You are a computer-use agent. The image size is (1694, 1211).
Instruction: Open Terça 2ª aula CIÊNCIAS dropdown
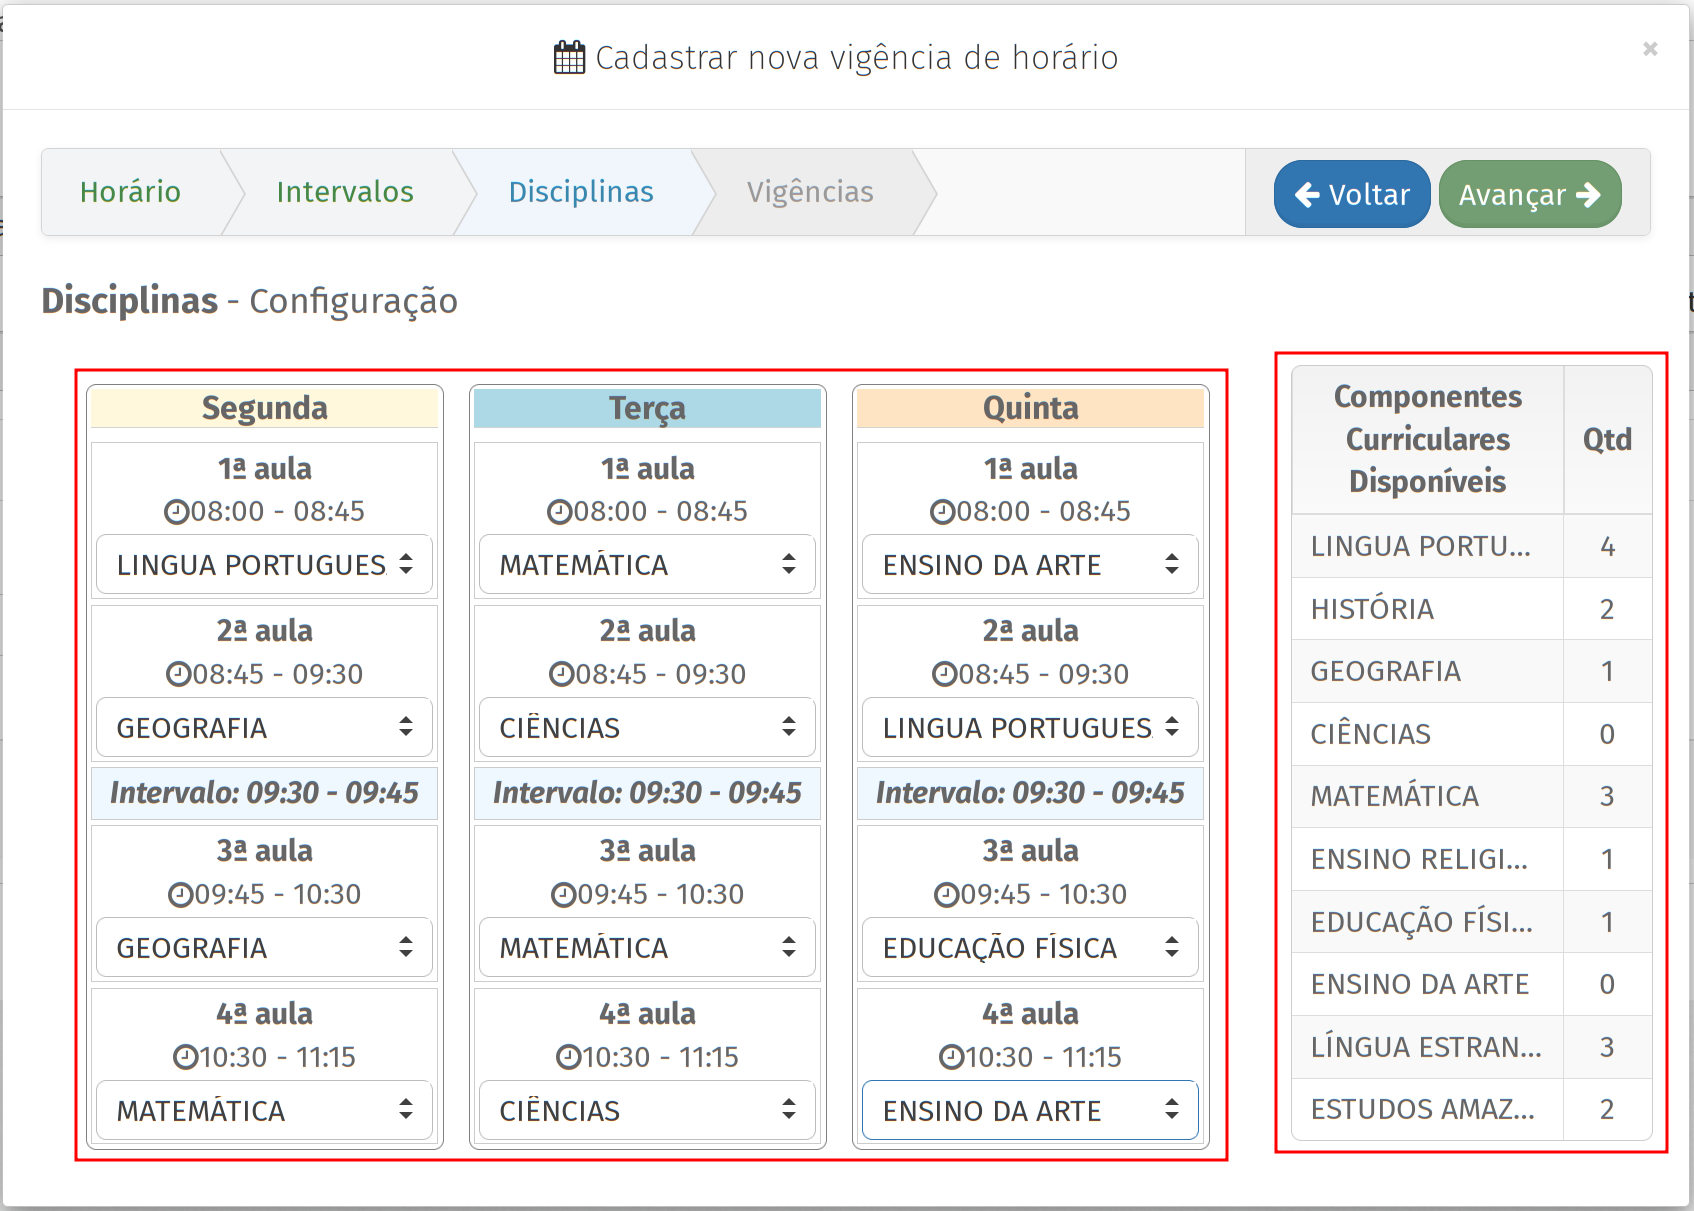point(647,728)
